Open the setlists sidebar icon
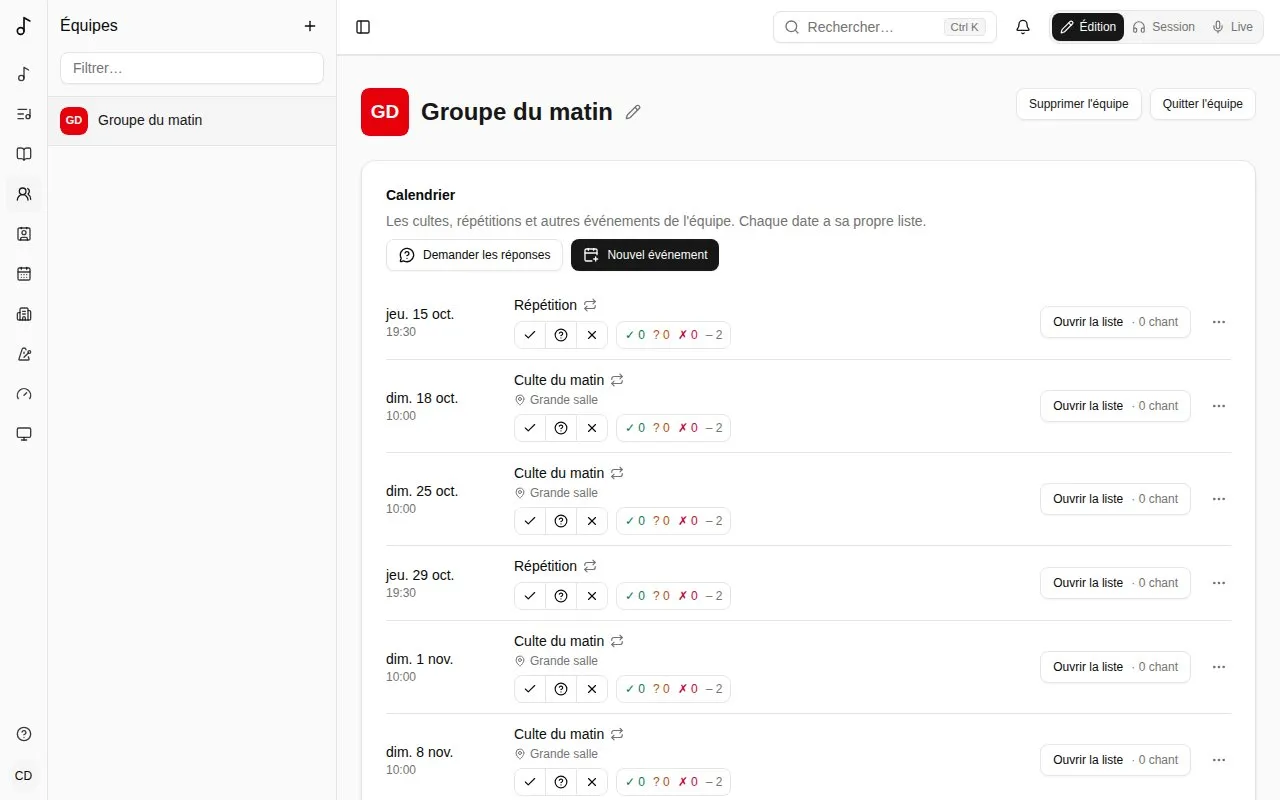This screenshot has width=1280, height=800. tap(24, 114)
